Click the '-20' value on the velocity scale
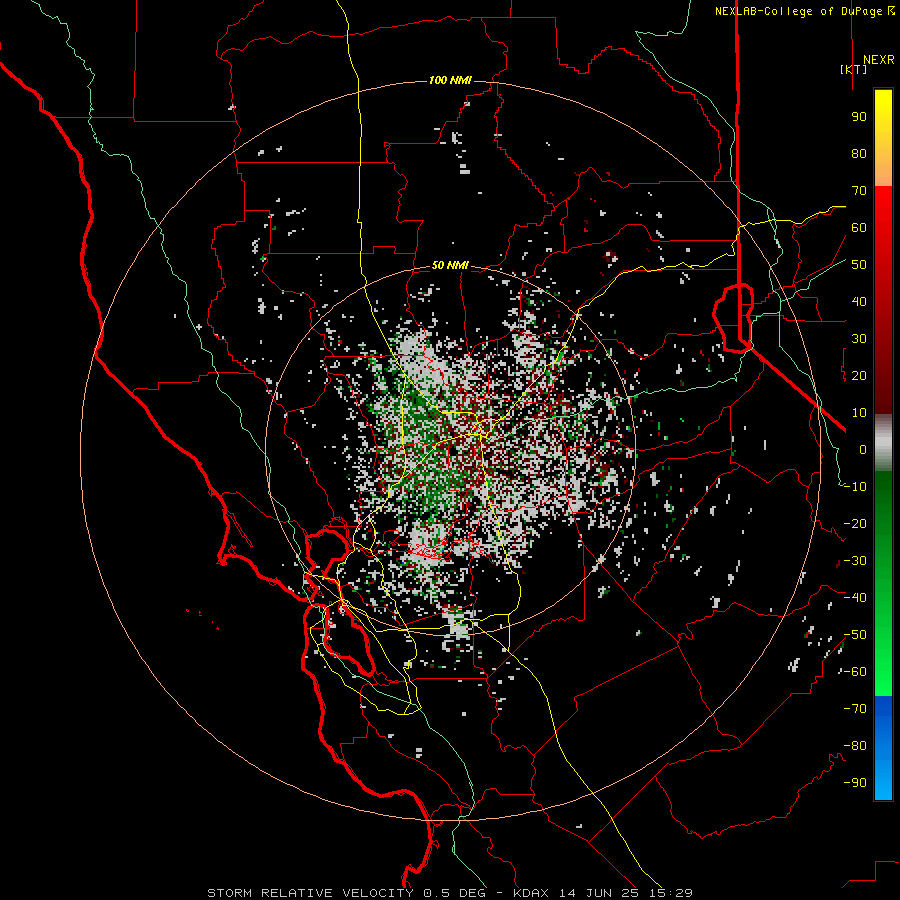The width and height of the screenshot is (900, 900). tap(855, 523)
